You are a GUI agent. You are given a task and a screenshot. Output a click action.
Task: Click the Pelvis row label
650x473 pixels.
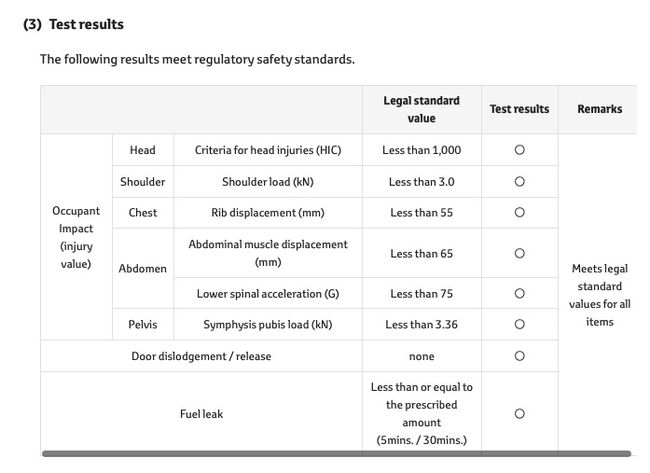(143, 325)
